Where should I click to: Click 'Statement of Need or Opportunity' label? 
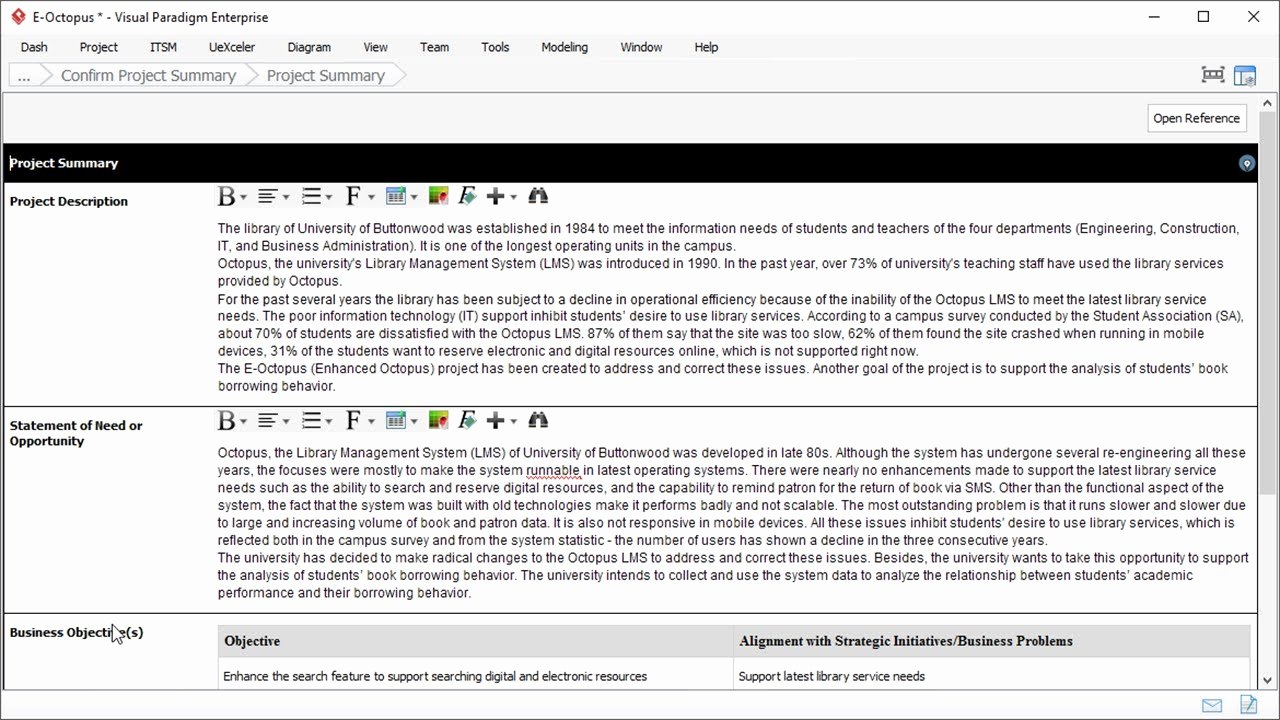click(x=76, y=433)
